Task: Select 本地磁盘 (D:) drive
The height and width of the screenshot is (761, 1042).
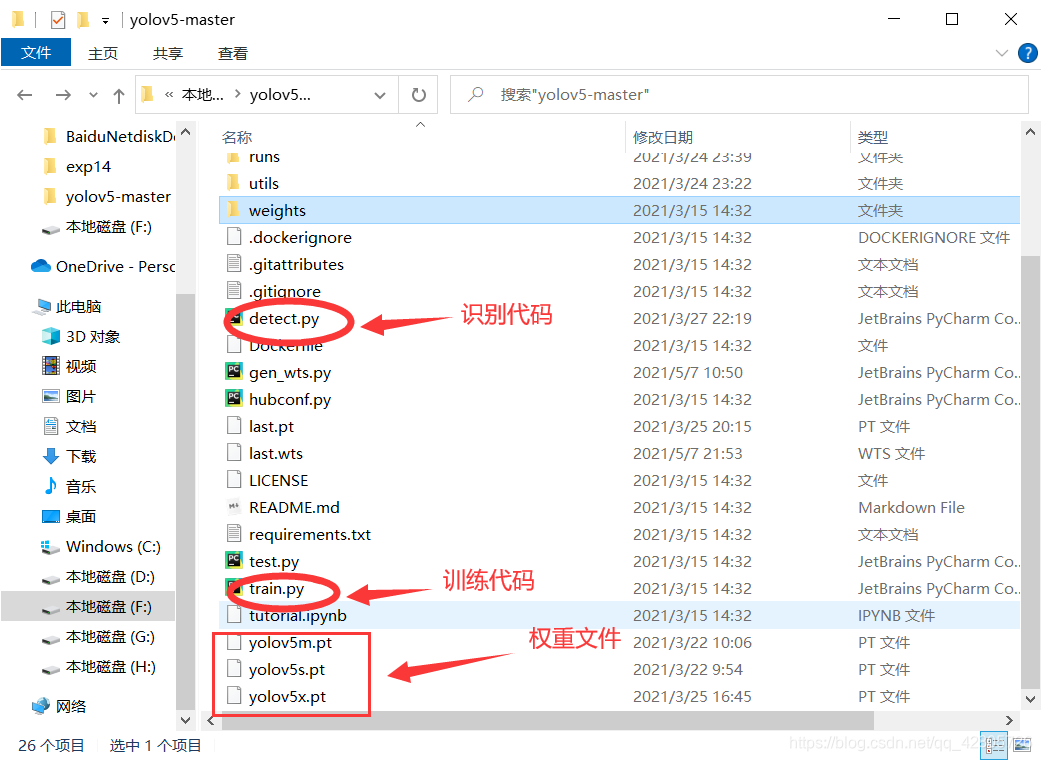Action: tap(98, 577)
